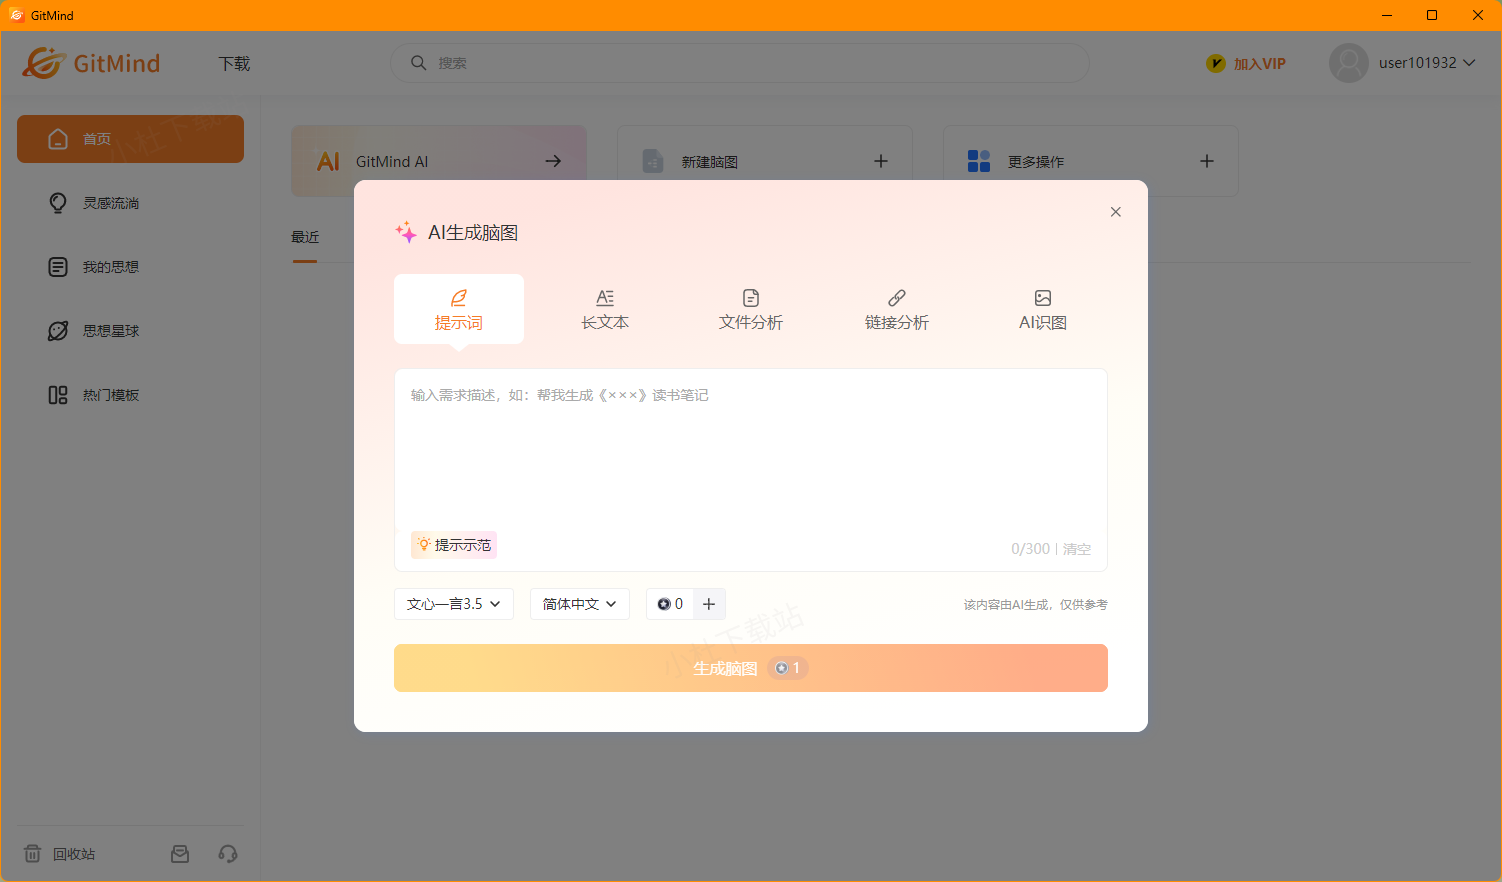Click the plus to add credits
Image resolution: width=1502 pixels, height=882 pixels.
(709, 604)
